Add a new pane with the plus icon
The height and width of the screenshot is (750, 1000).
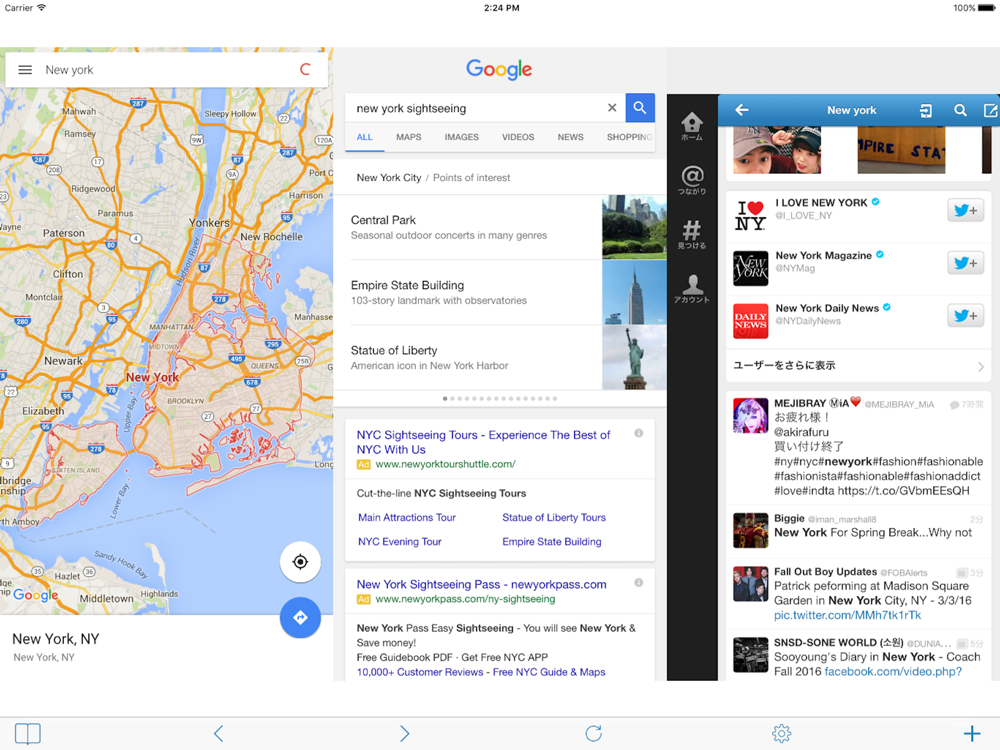(x=972, y=733)
